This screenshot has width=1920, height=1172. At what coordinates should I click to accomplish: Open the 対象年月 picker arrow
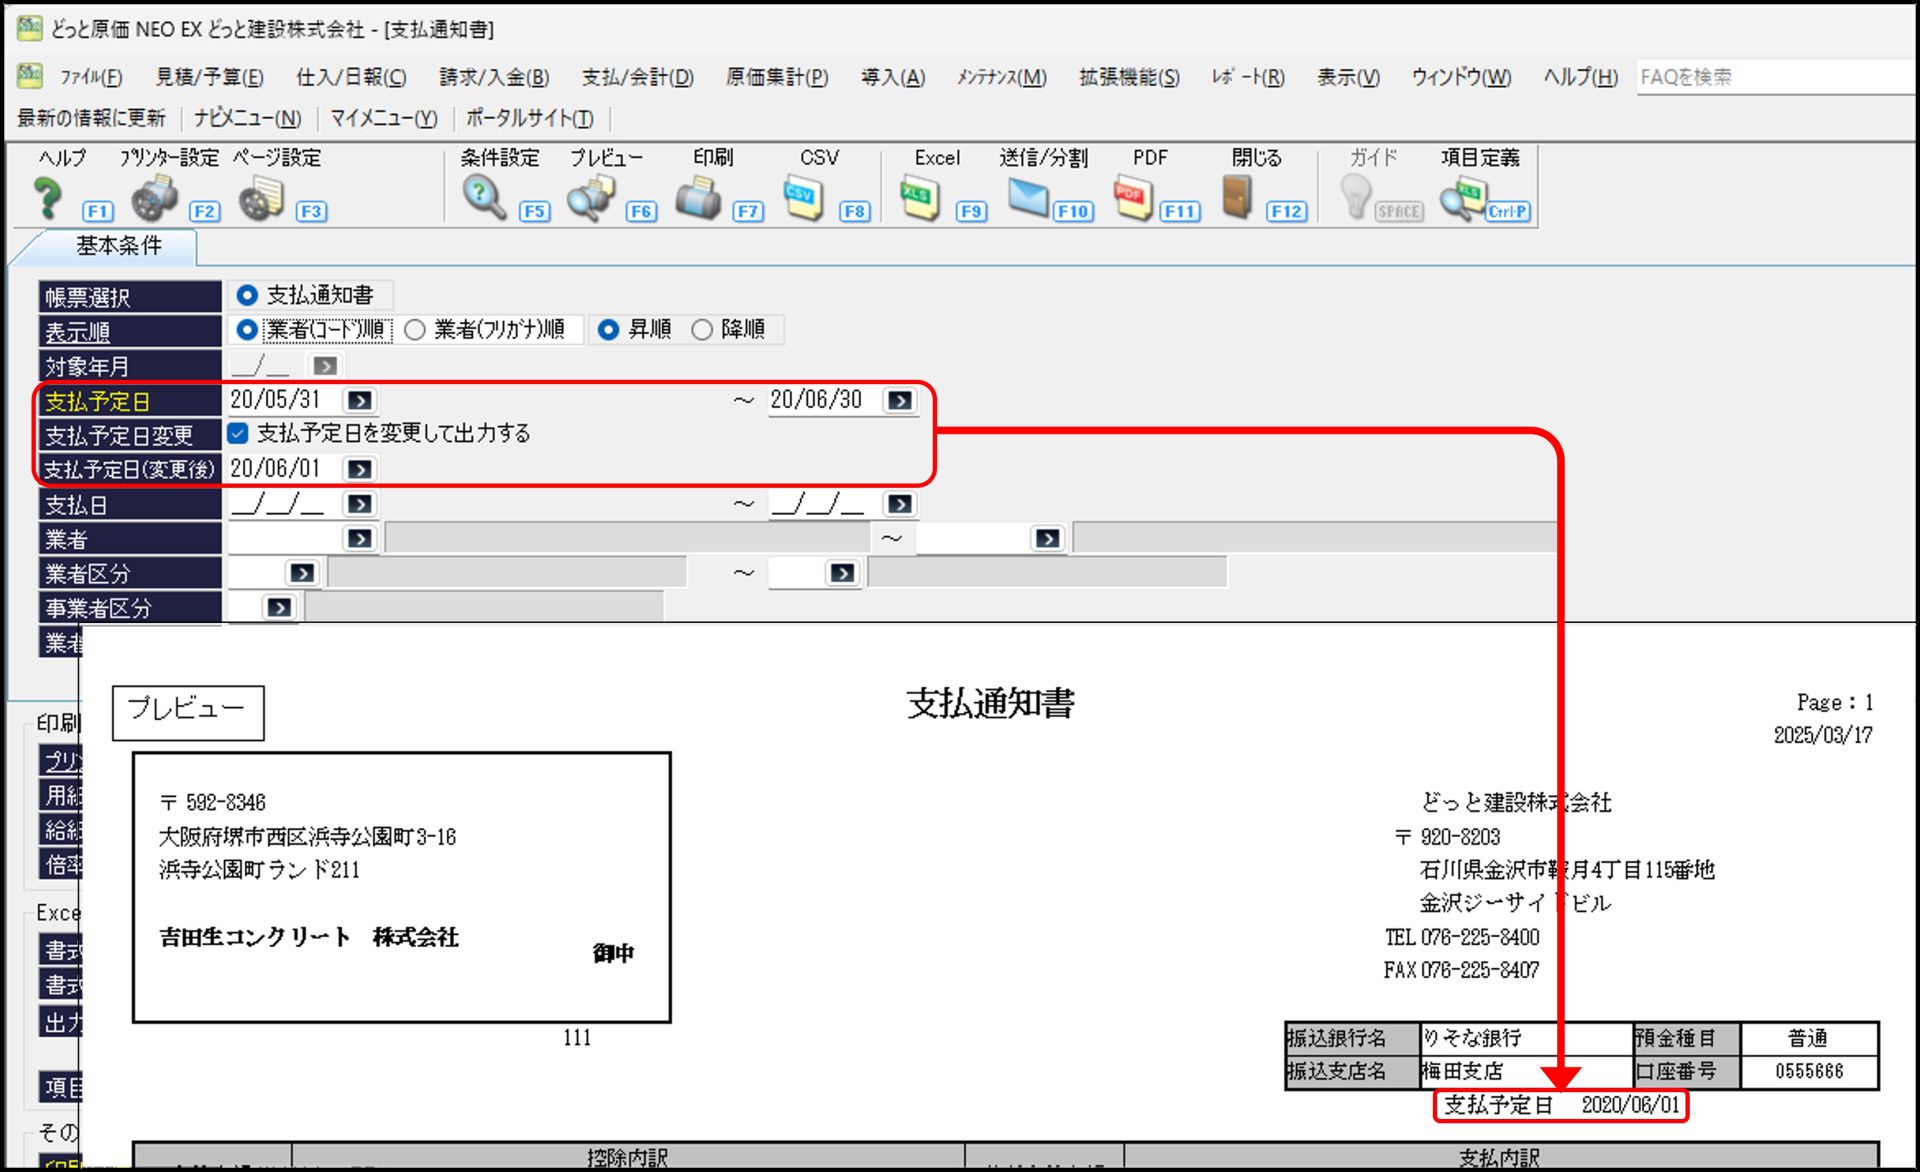[x=325, y=366]
